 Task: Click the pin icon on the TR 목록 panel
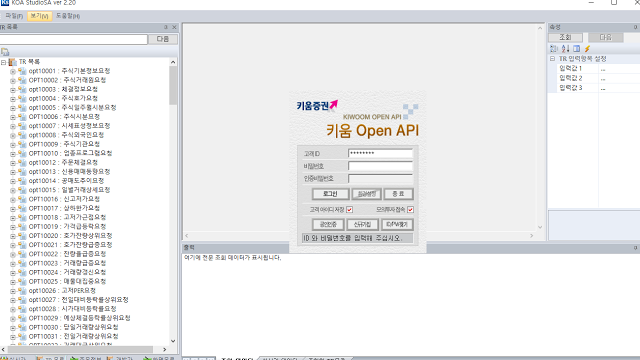165,27
